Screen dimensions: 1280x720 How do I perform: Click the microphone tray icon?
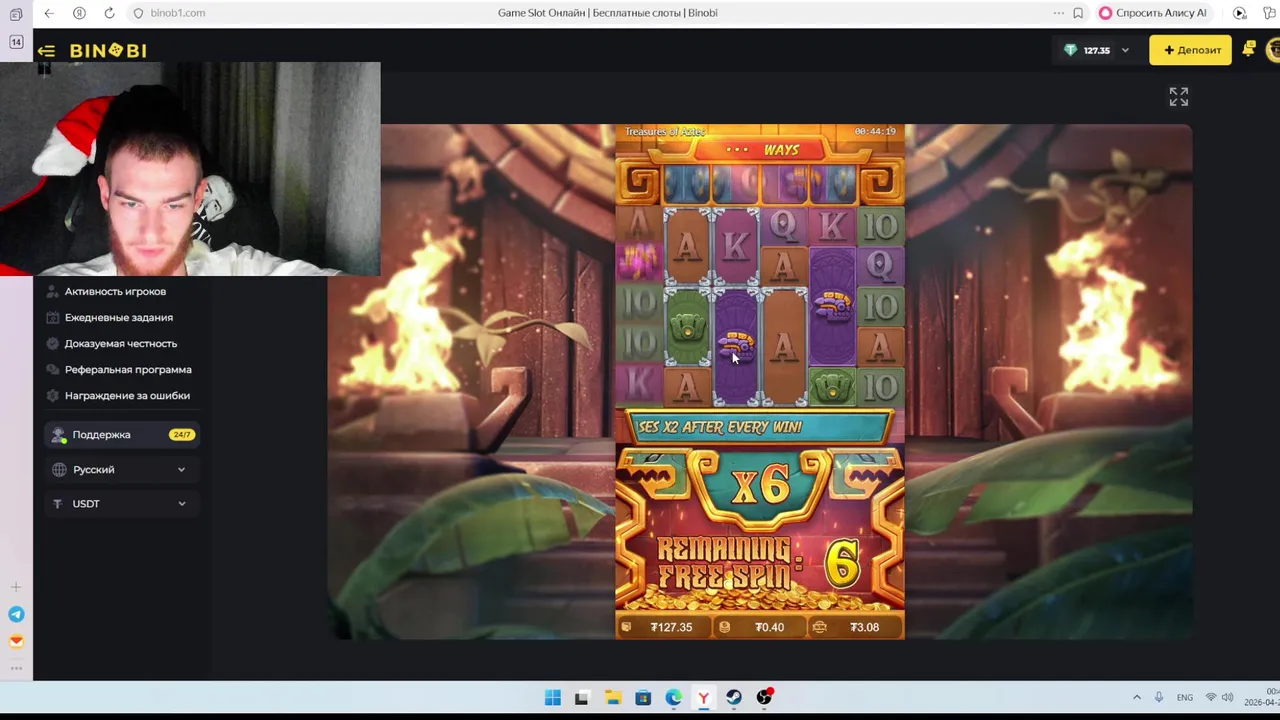click(1159, 698)
